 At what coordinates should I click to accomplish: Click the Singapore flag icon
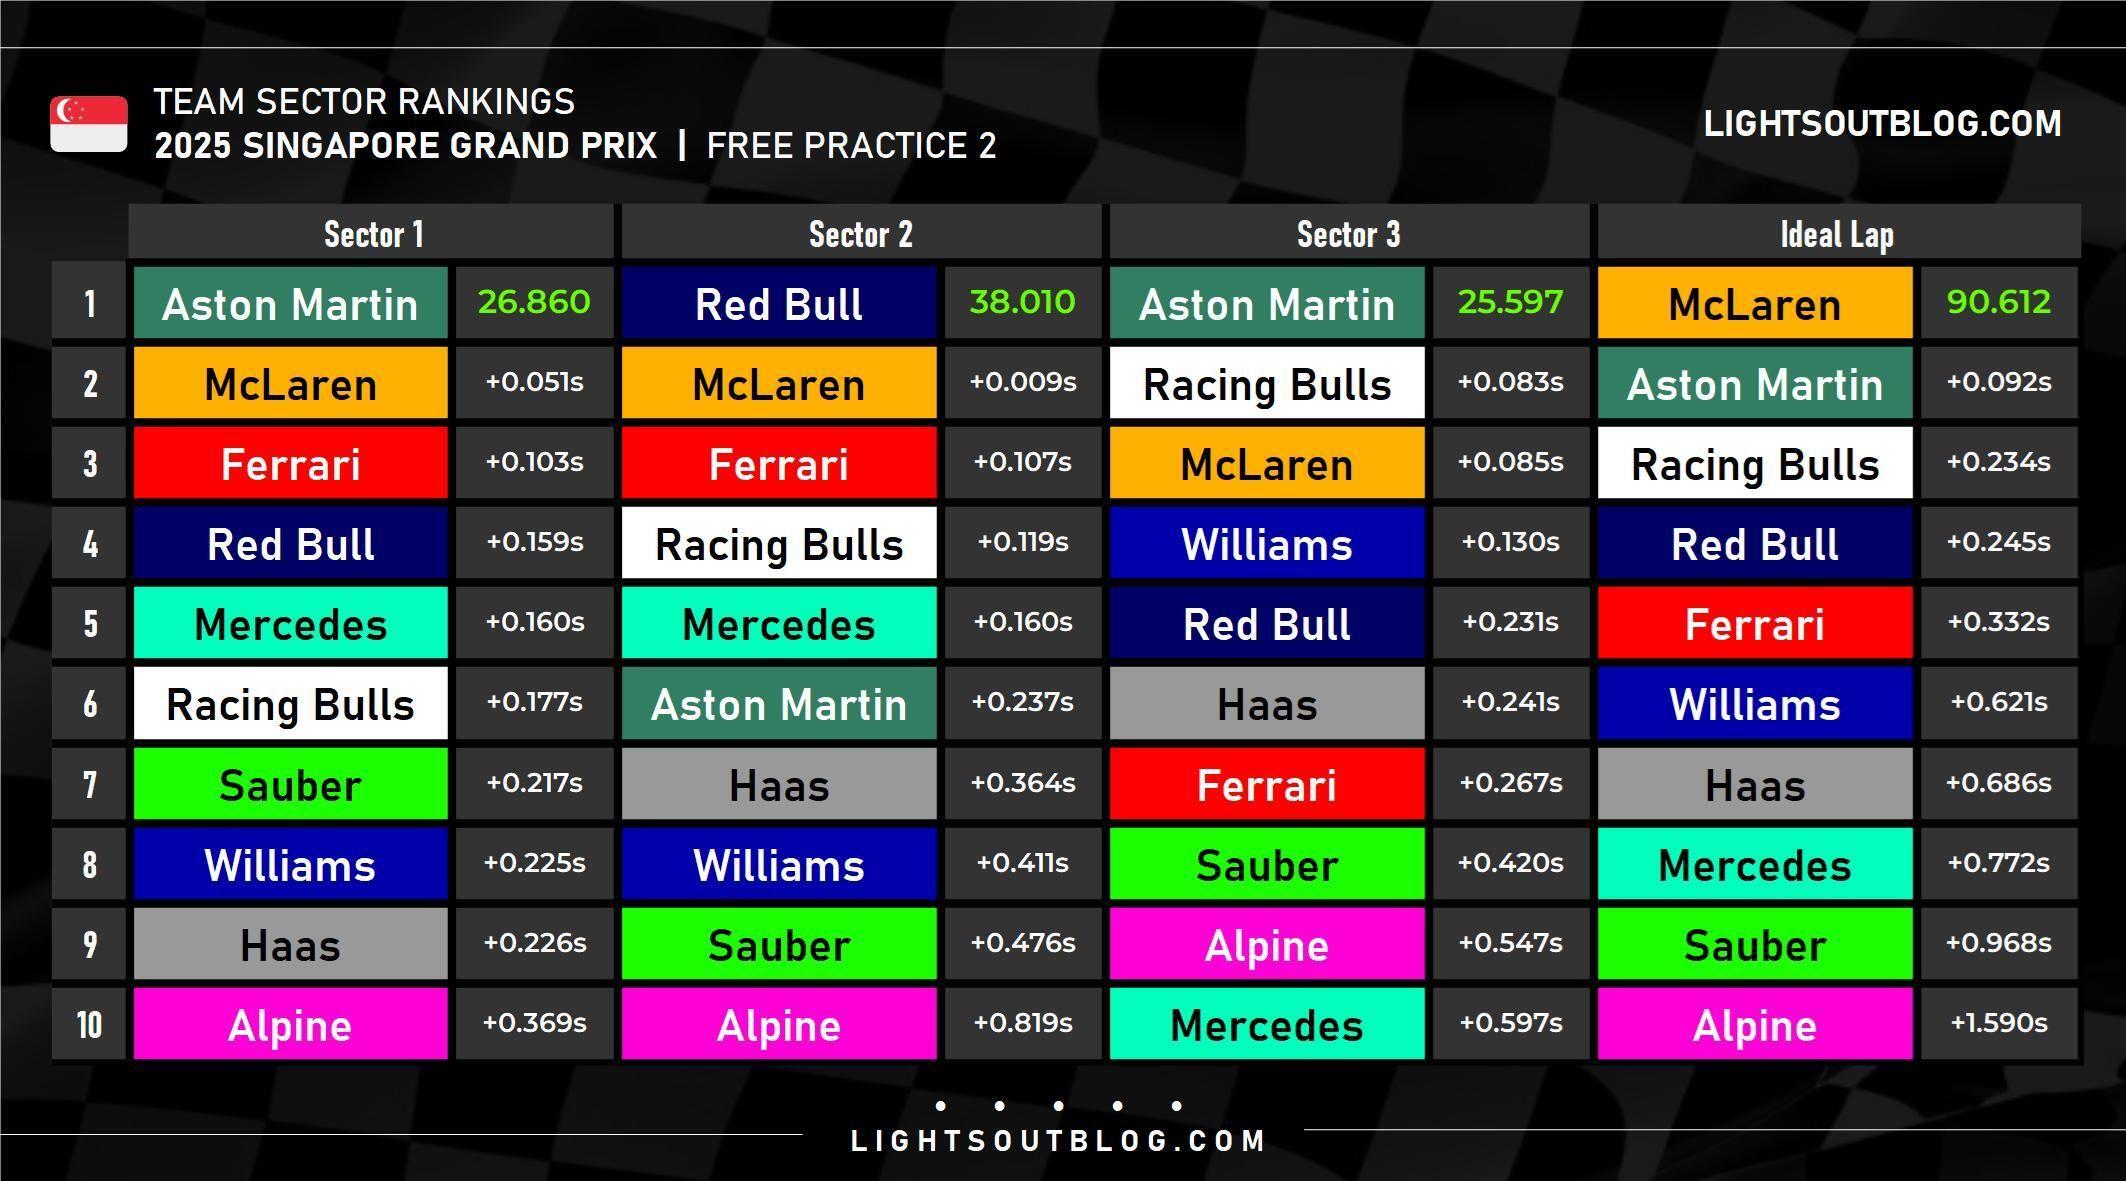[x=89, y=124]
